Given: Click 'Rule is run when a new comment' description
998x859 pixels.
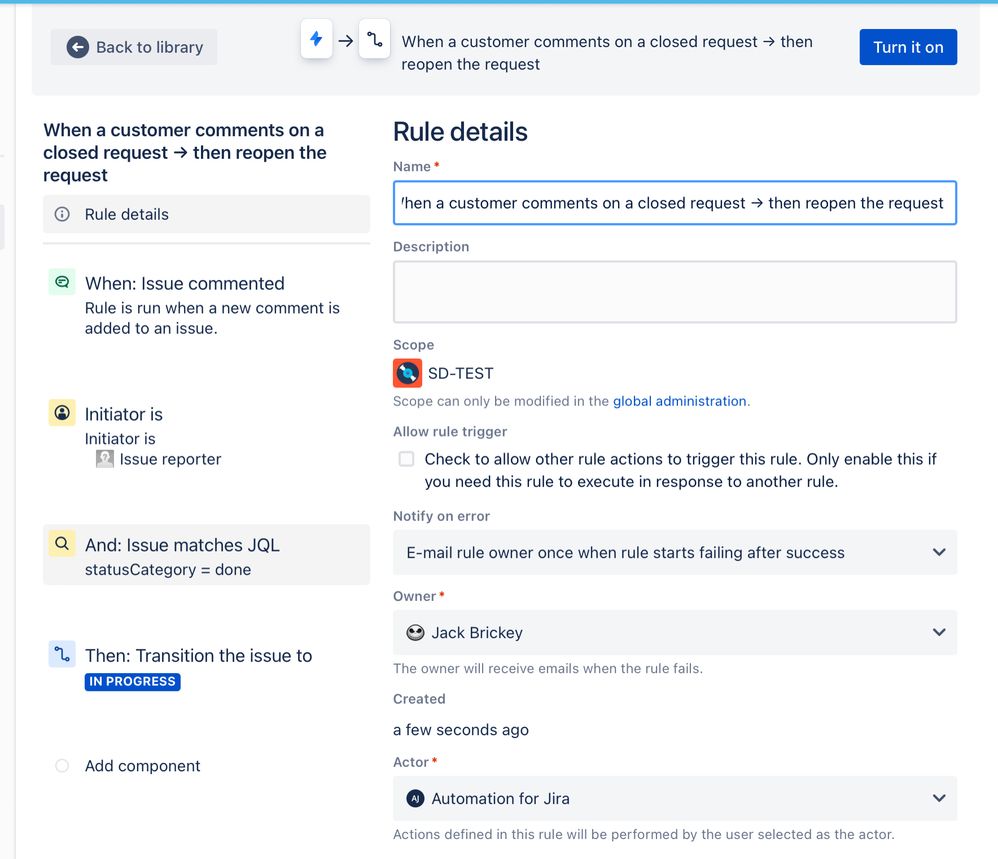Looking at the screenshot, I should point(212,318).
